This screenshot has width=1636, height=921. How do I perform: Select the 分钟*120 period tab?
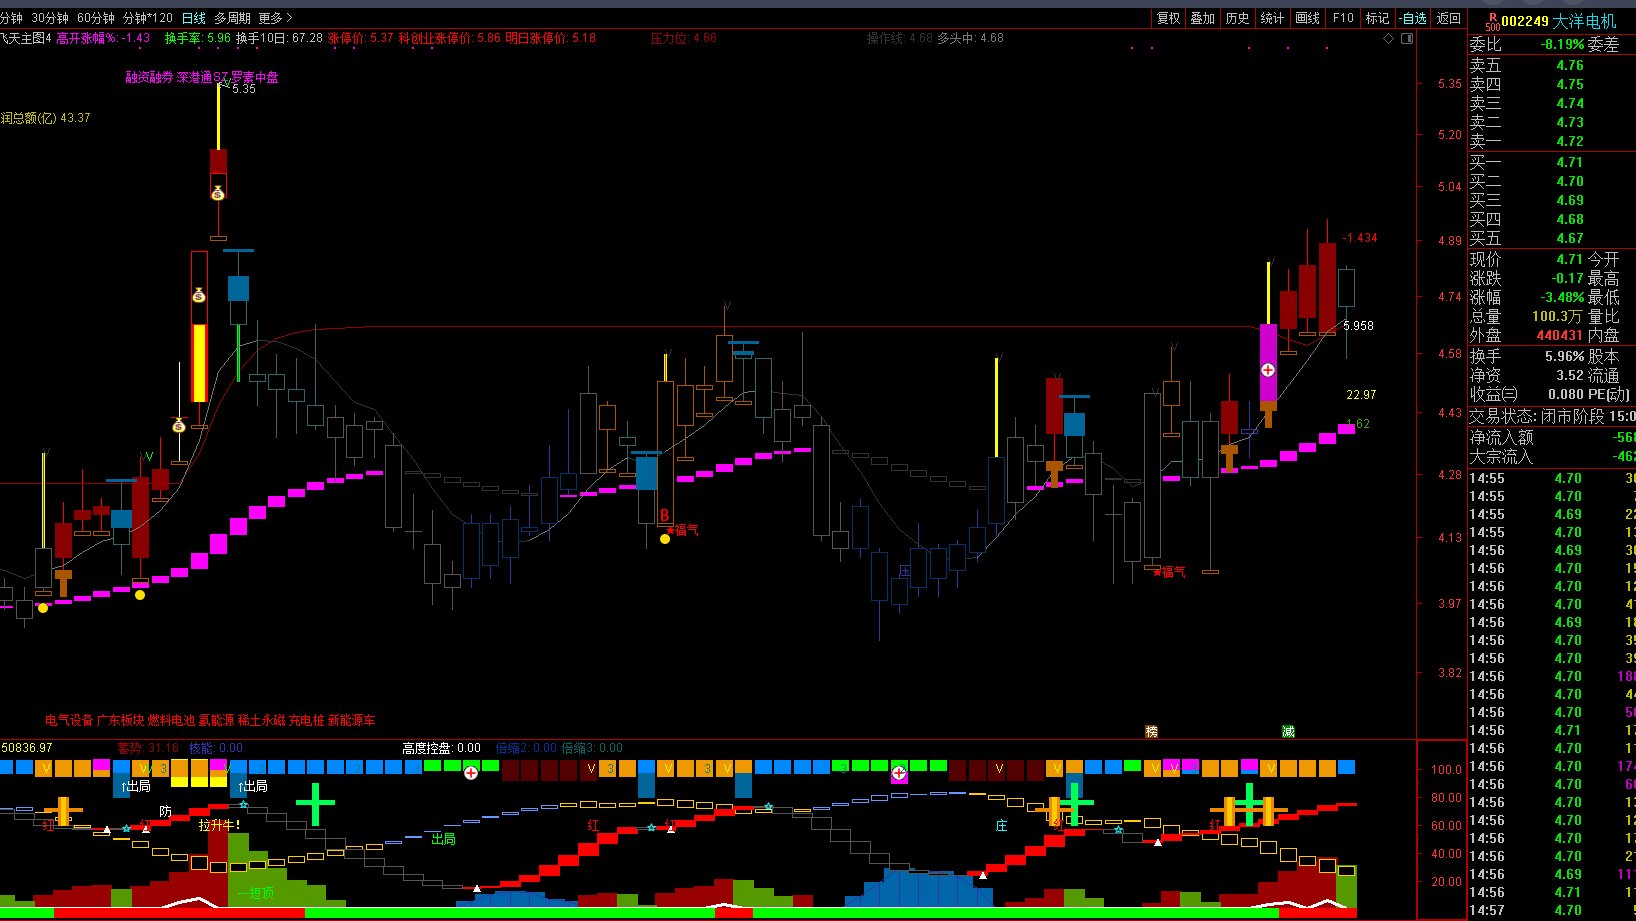click(148, 18)
